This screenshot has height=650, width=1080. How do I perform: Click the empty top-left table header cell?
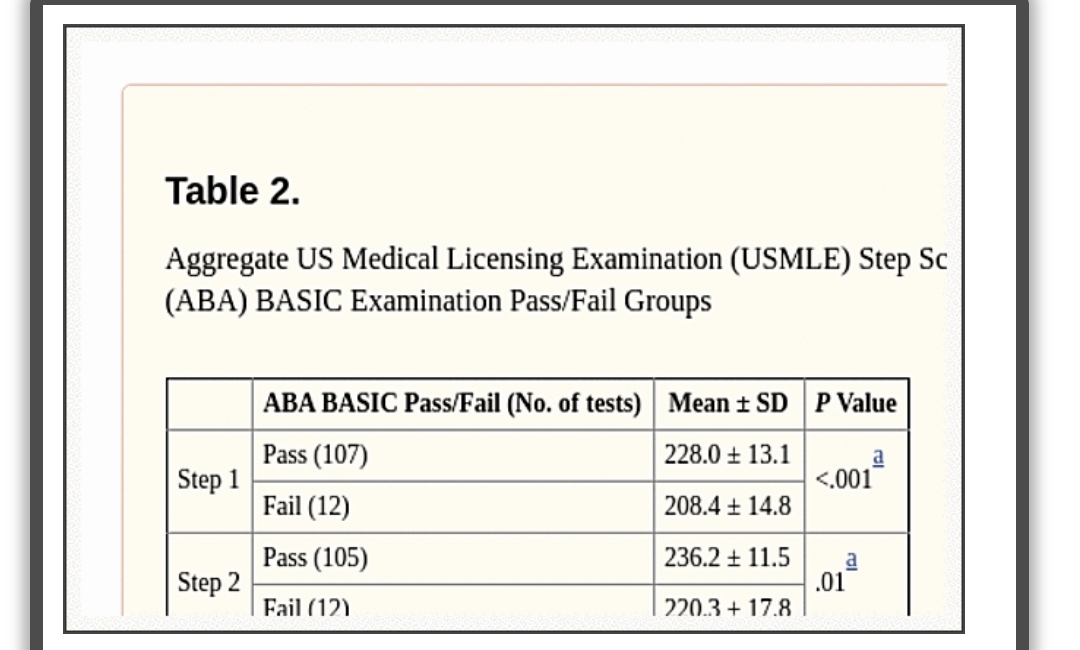pos(209,403)
